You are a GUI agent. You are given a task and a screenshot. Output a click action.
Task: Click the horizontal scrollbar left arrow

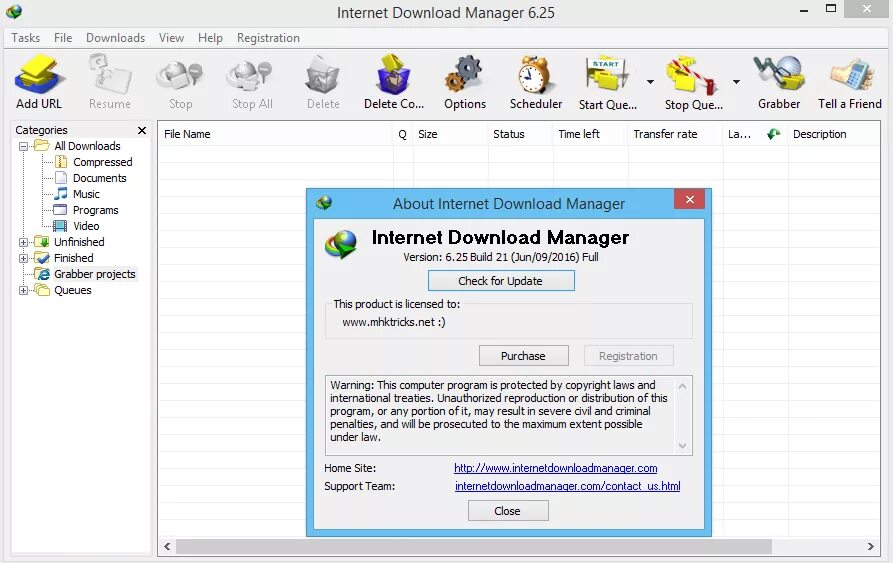coord(167,546)
